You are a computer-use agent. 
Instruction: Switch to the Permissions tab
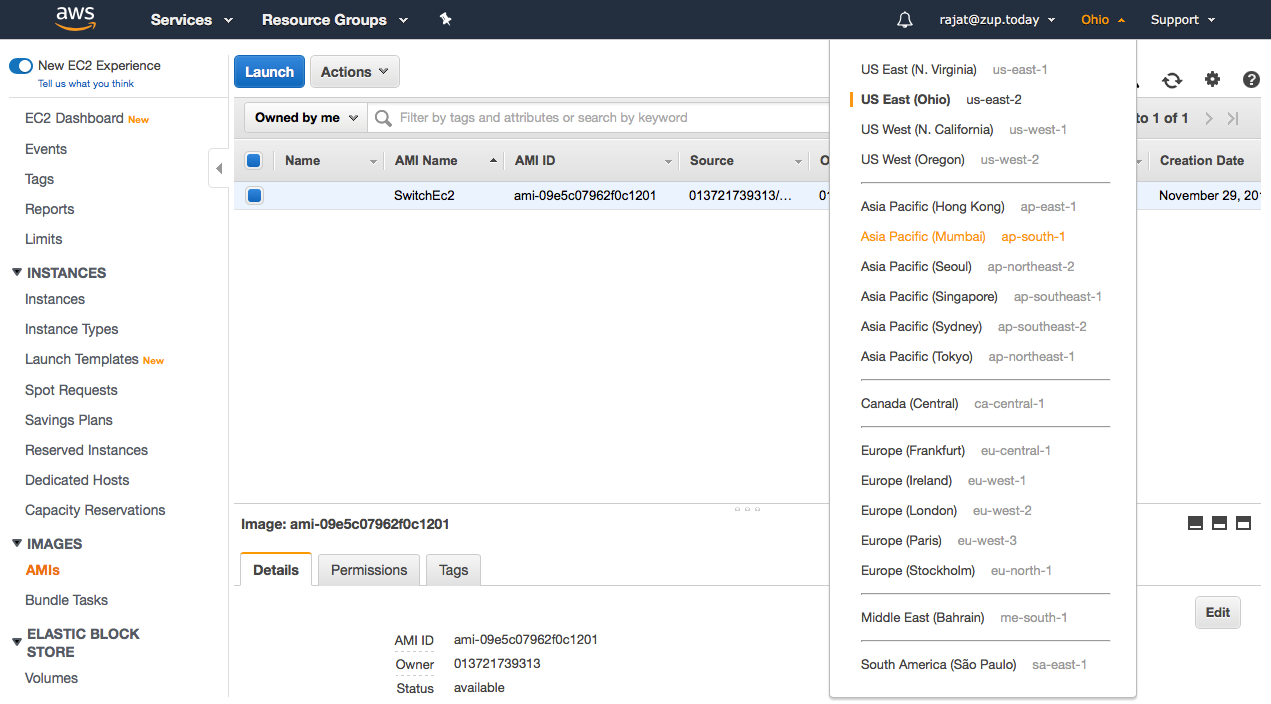pyautogui.click(x=369, y=570)
